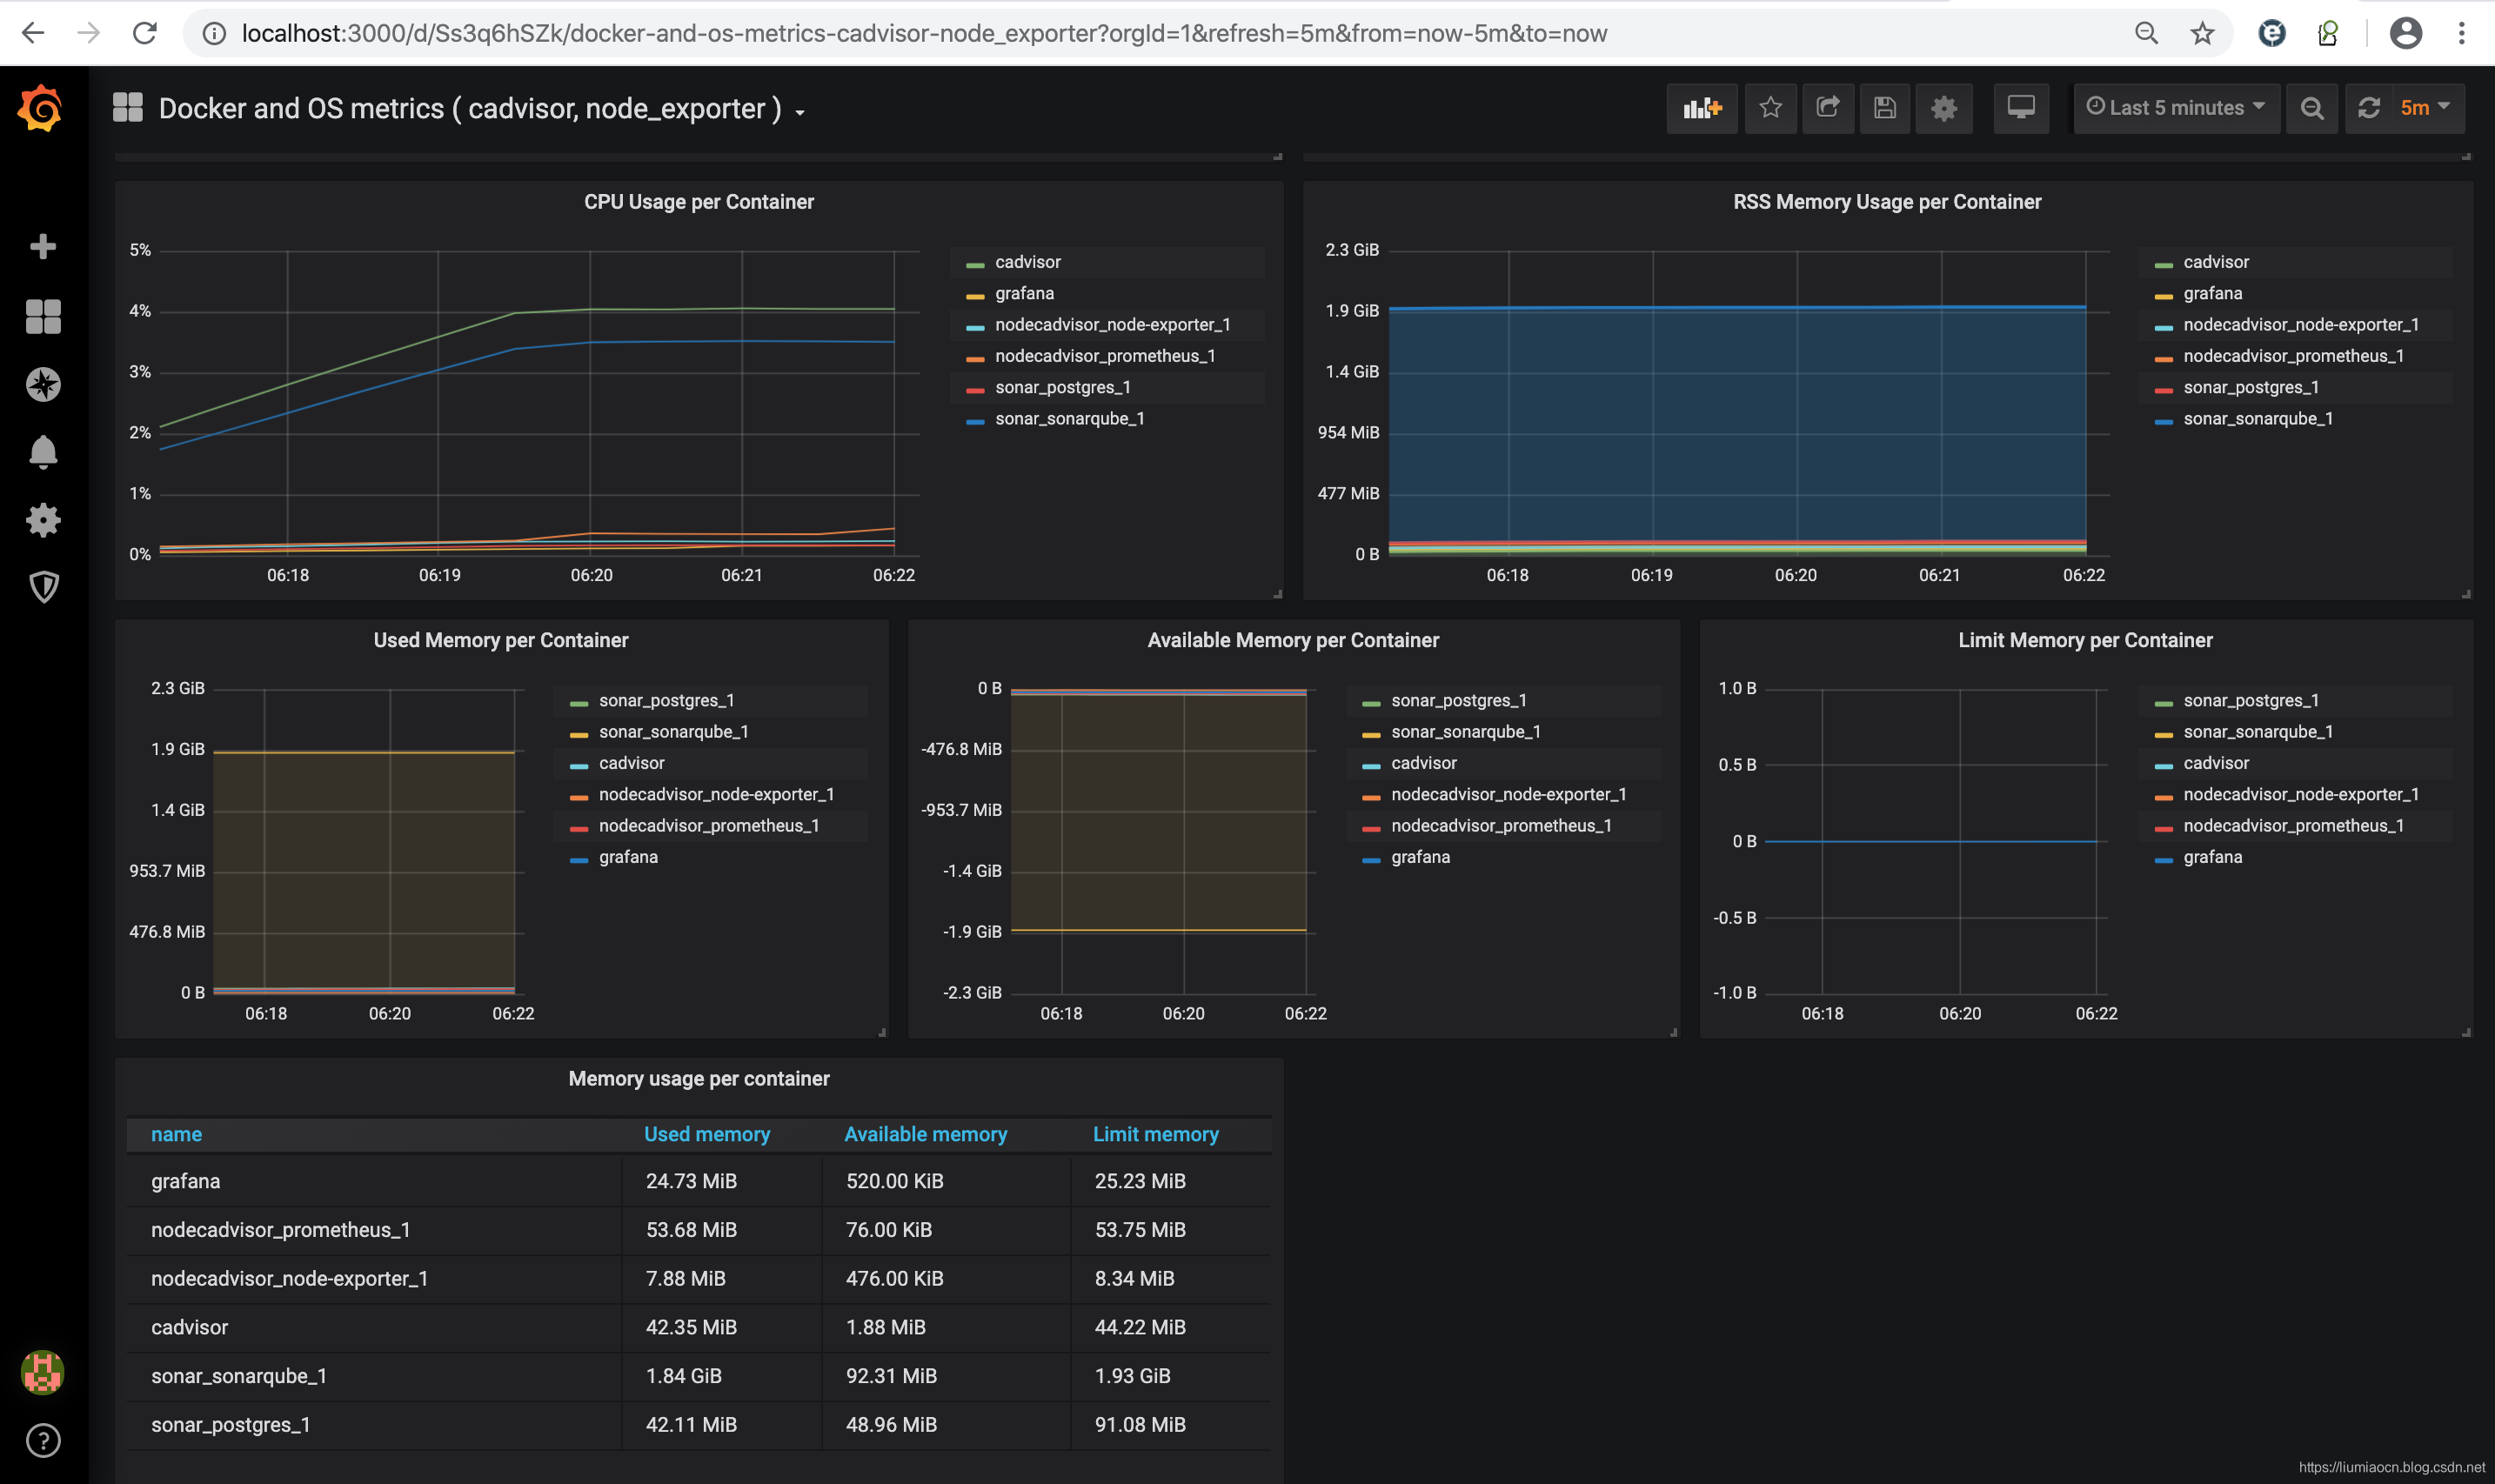Screen dimensions: 2495x1484
Task: Click sonar_sonarqube_1 yellow swatch in Used Memory legend
Action: click(x=579, y=734)
